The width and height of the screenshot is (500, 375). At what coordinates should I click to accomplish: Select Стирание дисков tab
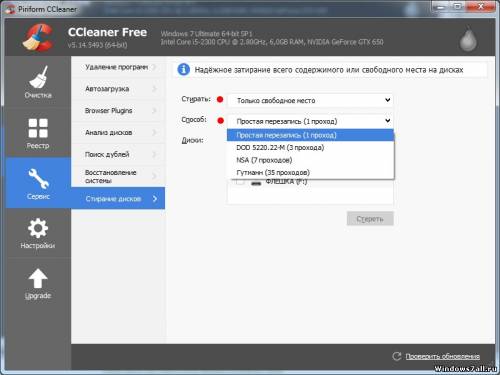tap(118, 198)
